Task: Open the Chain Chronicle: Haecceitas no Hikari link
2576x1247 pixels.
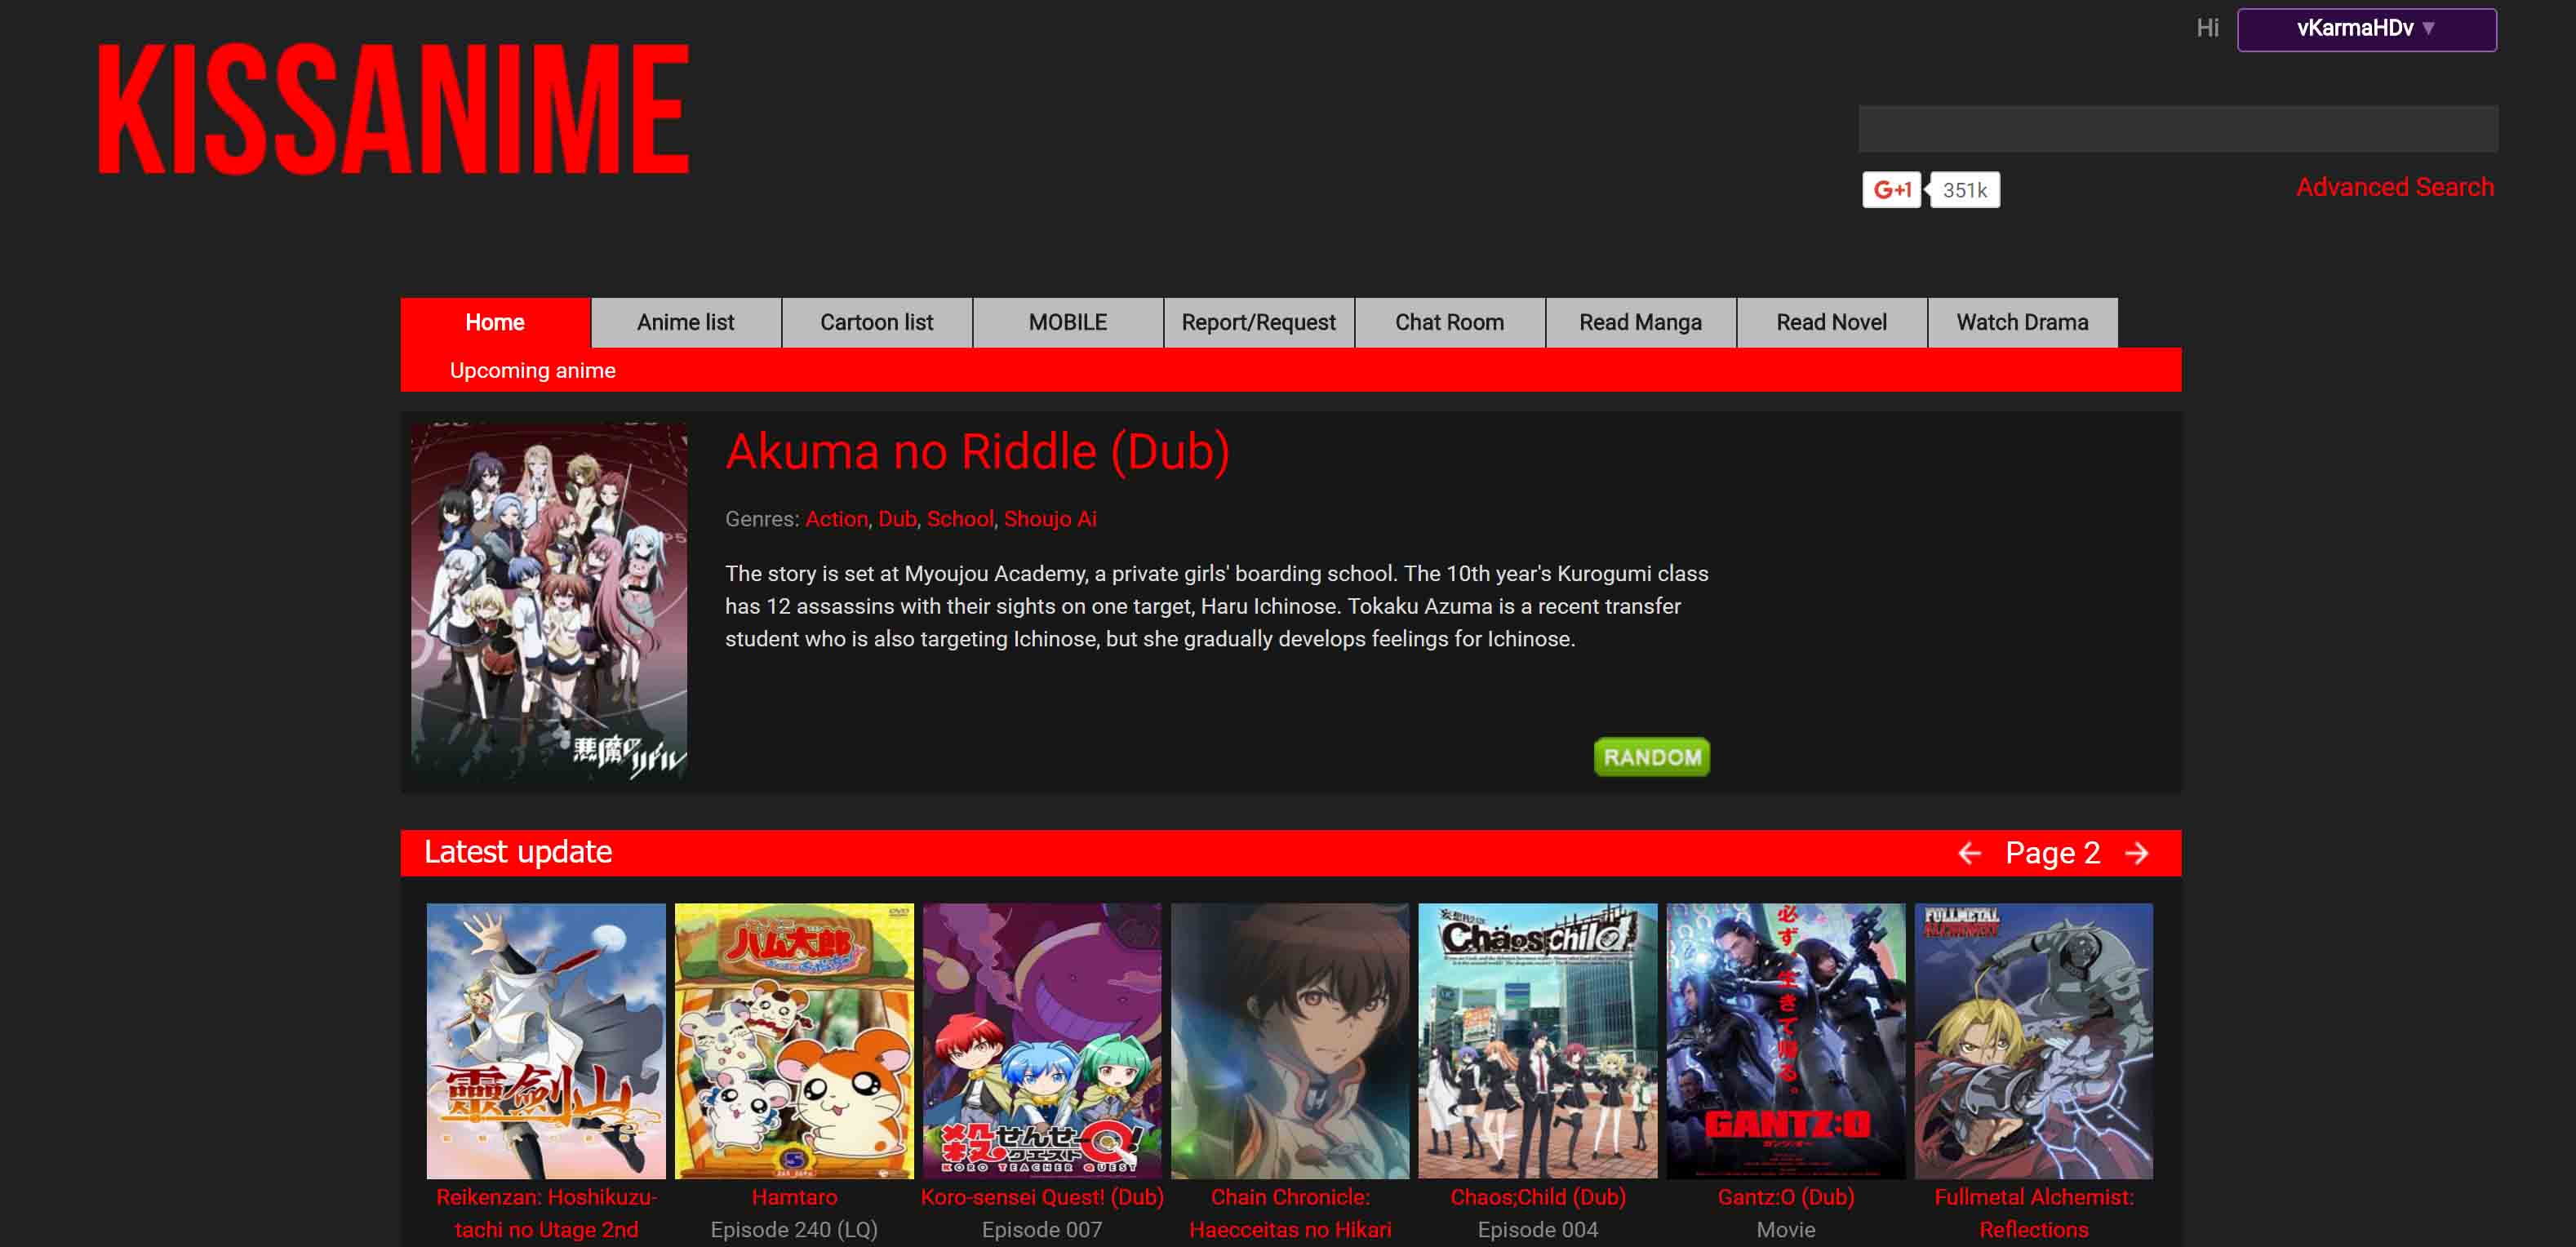Action: pyautogui.click(x=1290, y=1213)
